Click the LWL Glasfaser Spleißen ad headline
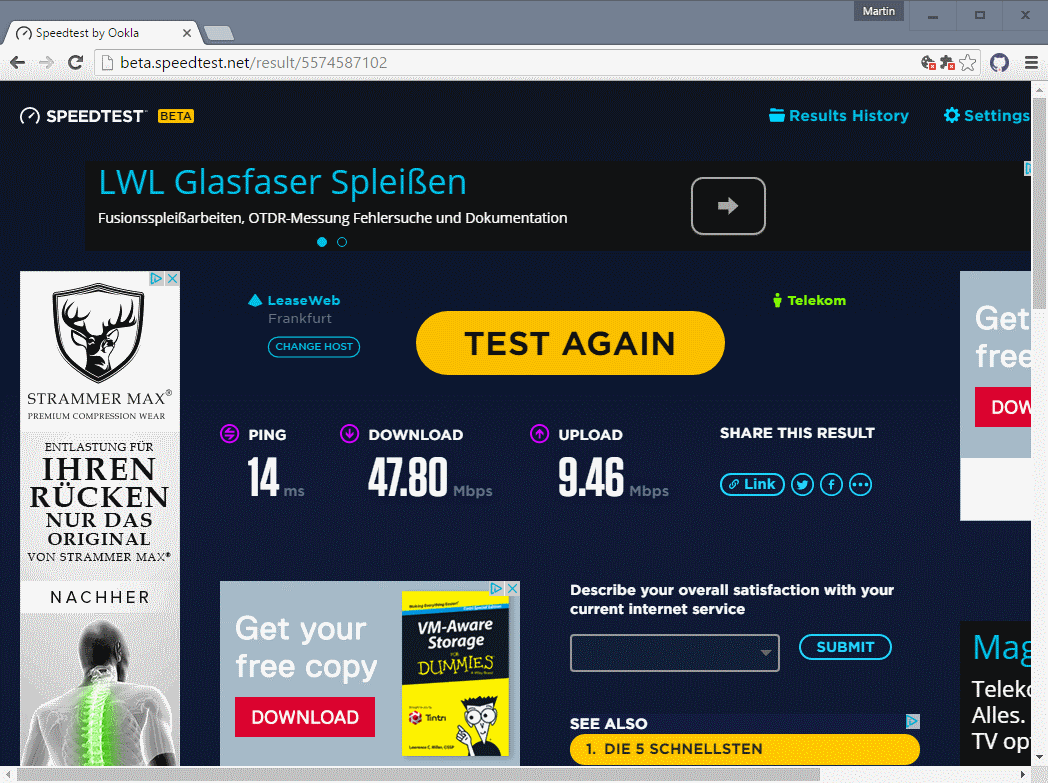Image resolution: width=1048 pixels, height=783 pixels. click(x=283, y=182)
